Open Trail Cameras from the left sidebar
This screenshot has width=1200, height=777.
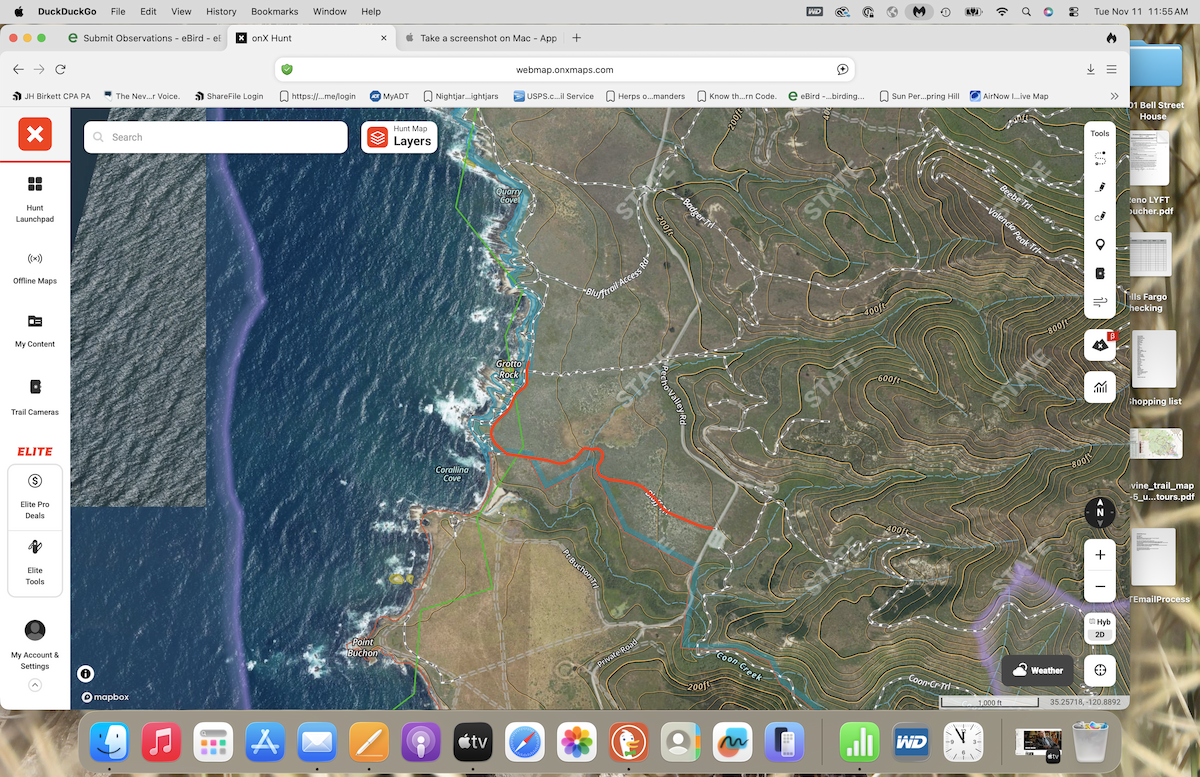tap(35, 396)
